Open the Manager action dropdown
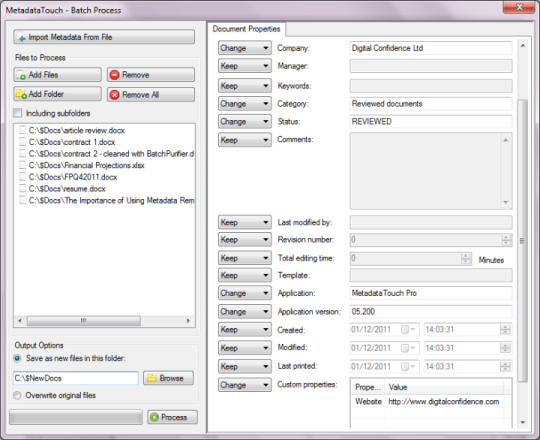The width and height of the screenshot is (540, 440). click(245, 66)
